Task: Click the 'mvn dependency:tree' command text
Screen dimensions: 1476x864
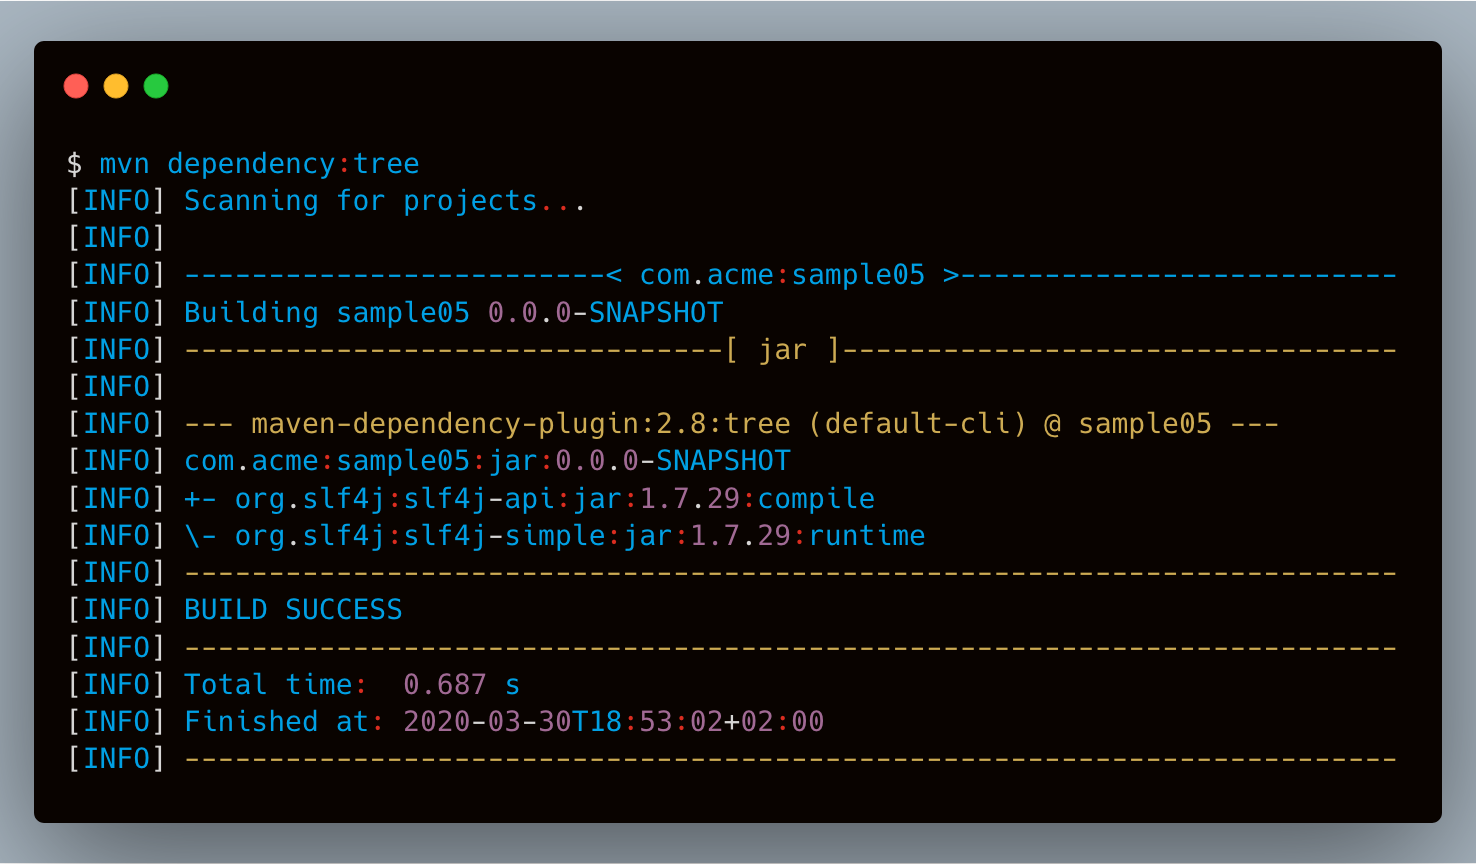Action: [259, 164]
